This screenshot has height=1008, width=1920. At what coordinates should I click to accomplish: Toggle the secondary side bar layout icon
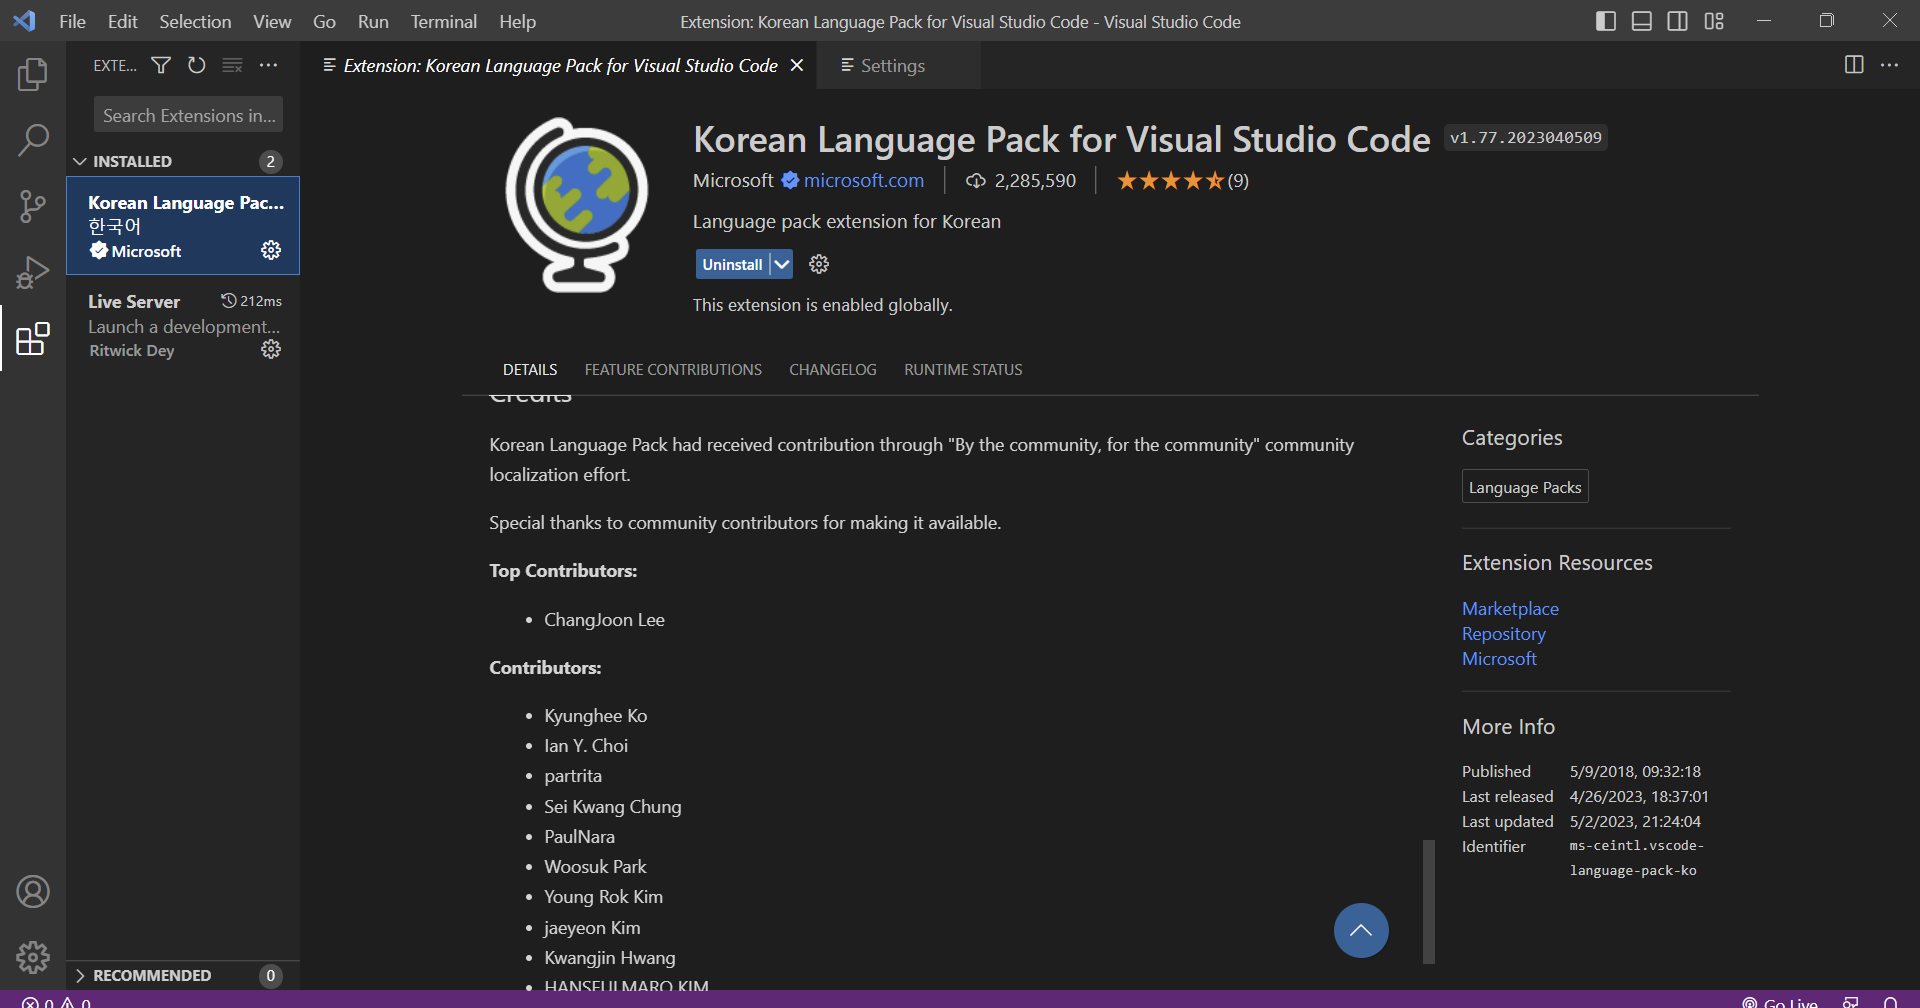1678,21
